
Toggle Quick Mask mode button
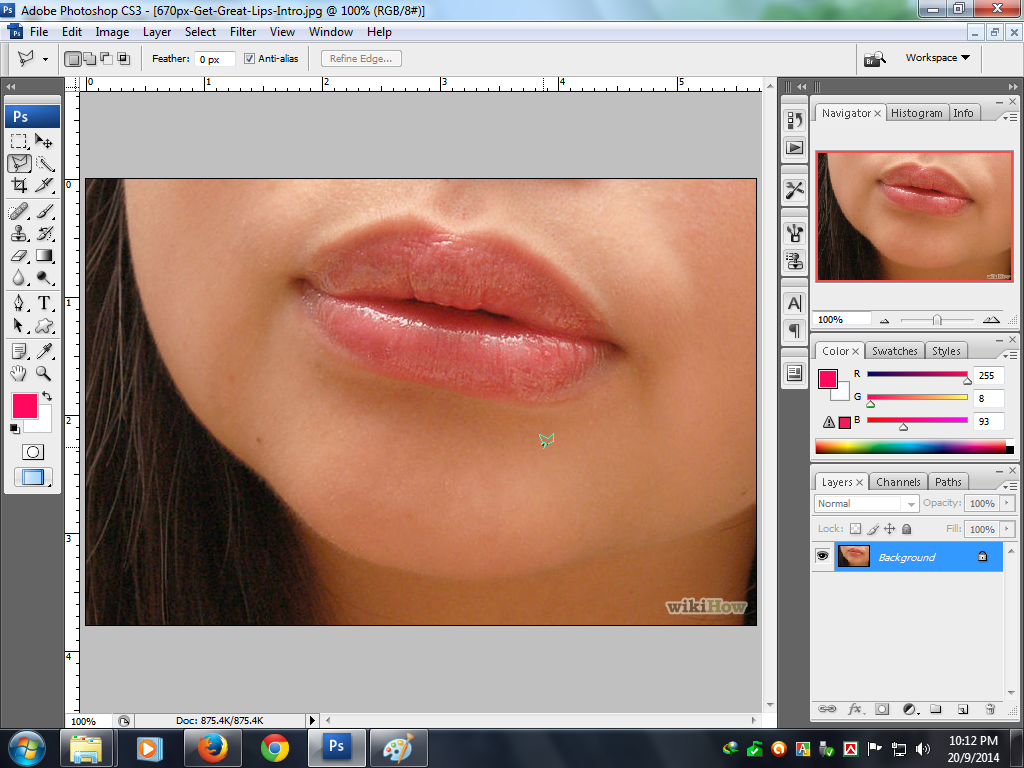[x=33, y=452]
